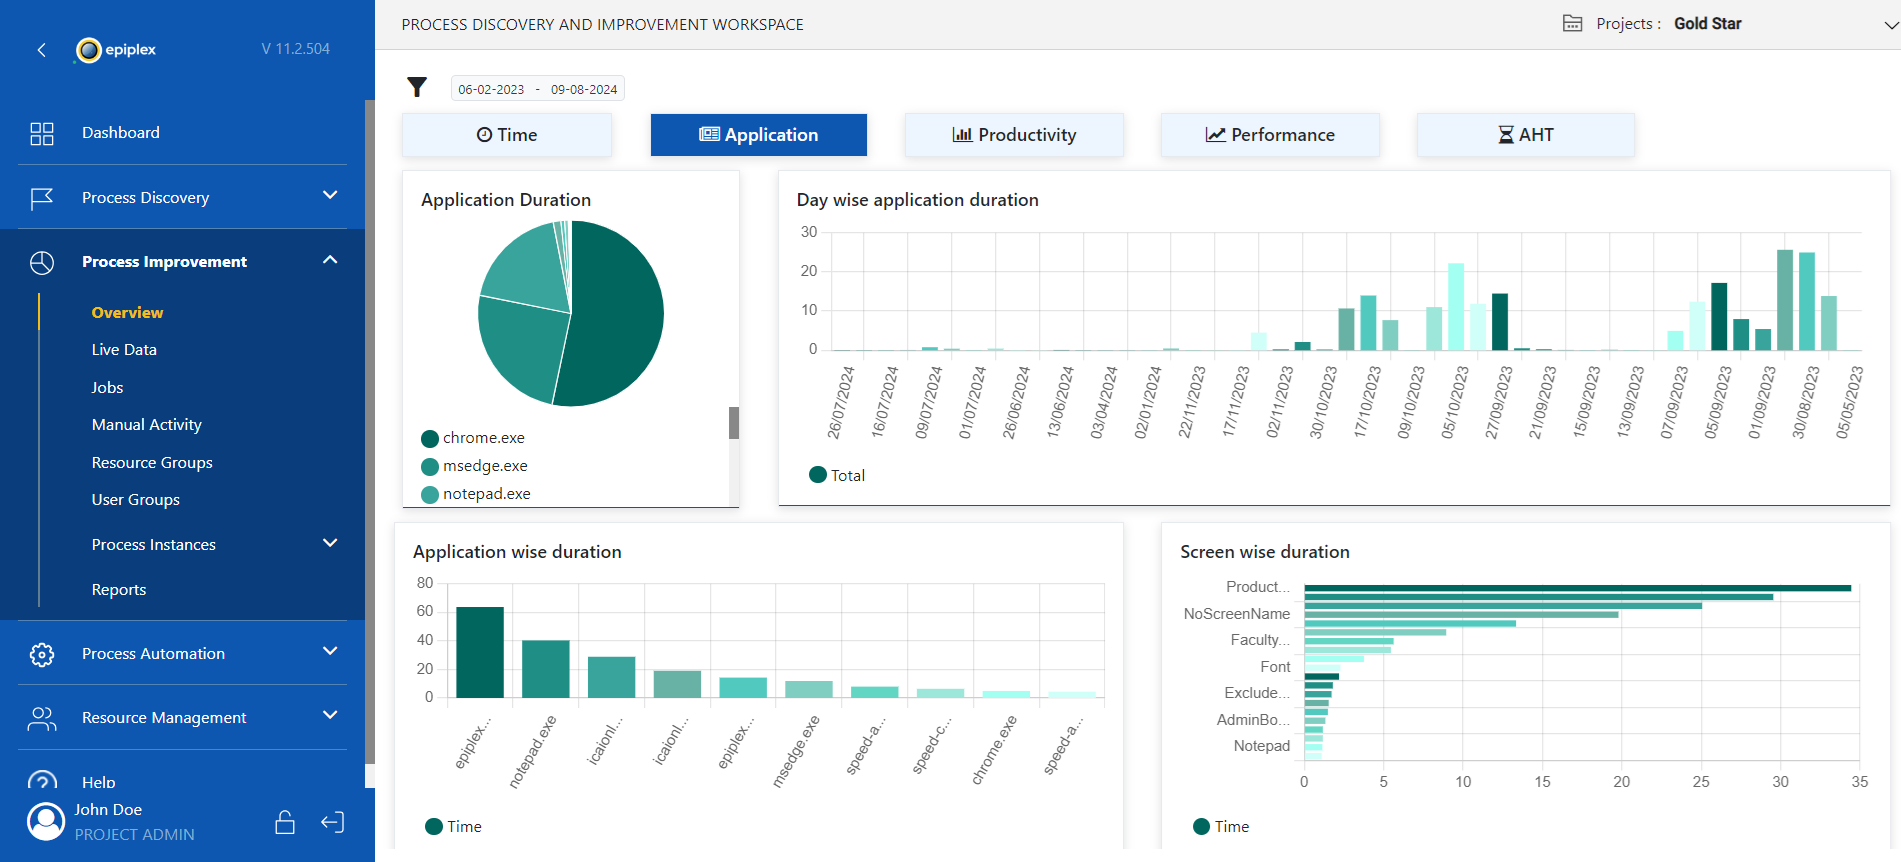The height and width of the screenshot is (862, 1901).
Task: Open the filter funnel icon
Action: 417,88
